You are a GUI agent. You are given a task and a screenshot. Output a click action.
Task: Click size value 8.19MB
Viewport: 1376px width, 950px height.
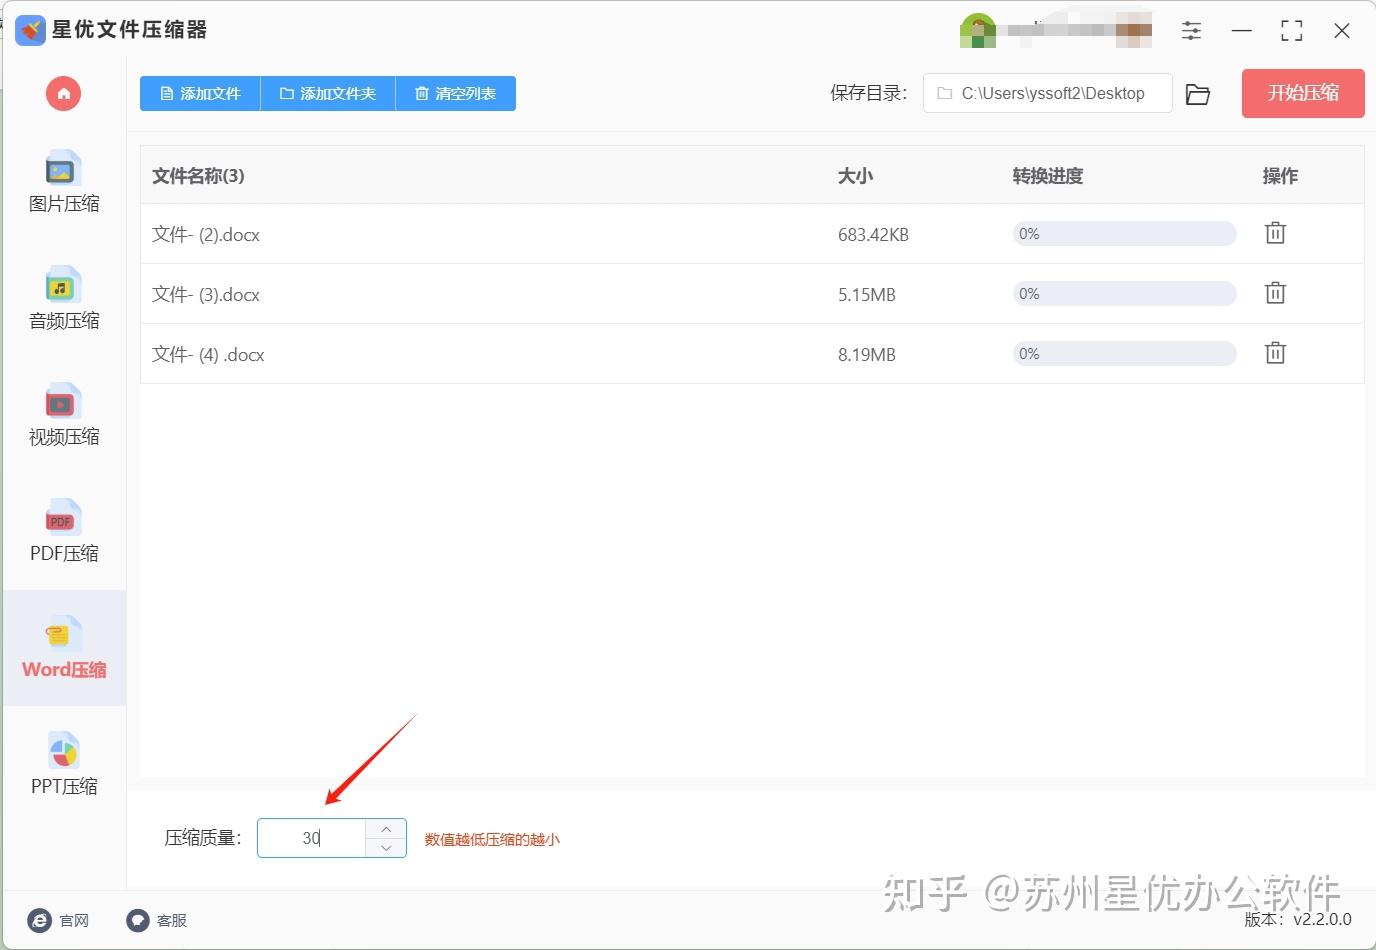pyautogui.click(x=867, y=355)
